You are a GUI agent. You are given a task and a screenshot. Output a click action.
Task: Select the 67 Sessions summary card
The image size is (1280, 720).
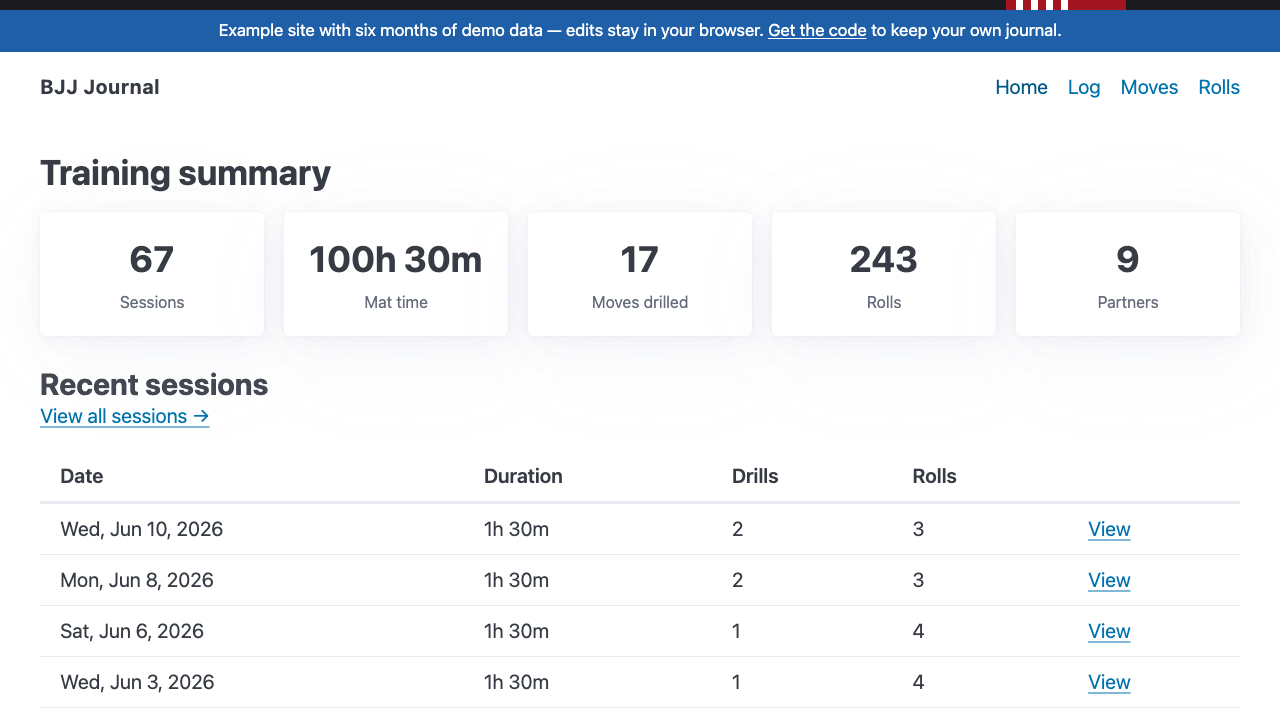[x=152, y=274]
